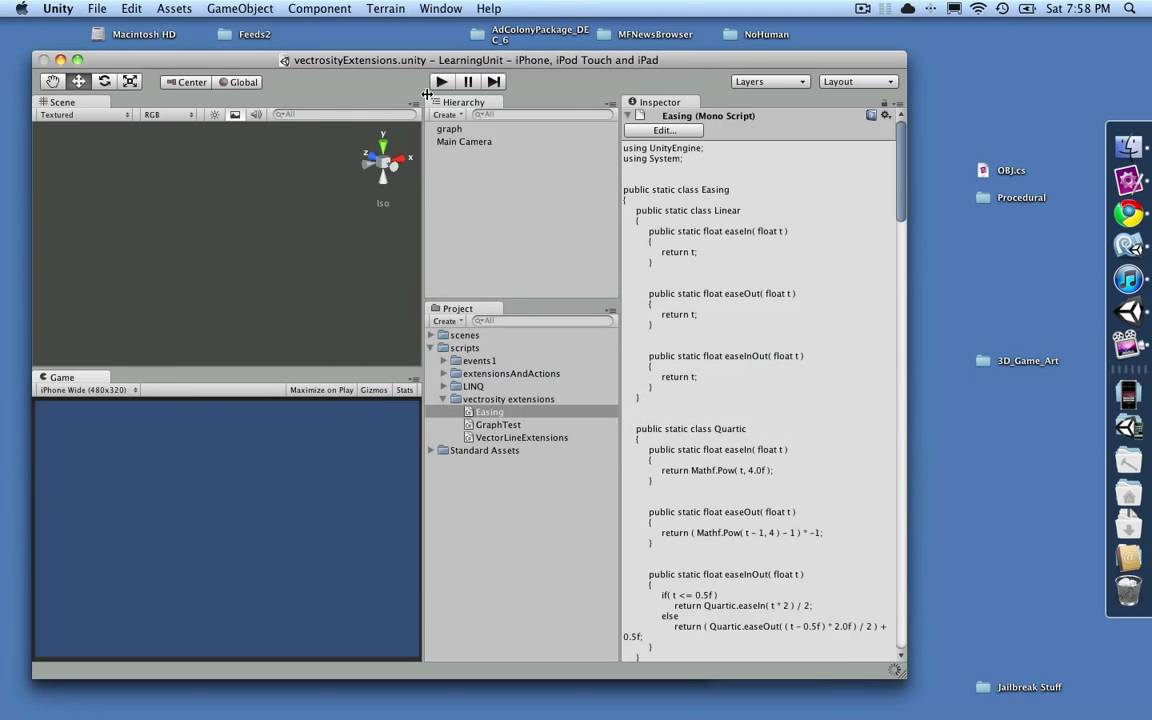Select the Project tab
Viewport: 1152px width, 720px height.
tap(464, 309)
